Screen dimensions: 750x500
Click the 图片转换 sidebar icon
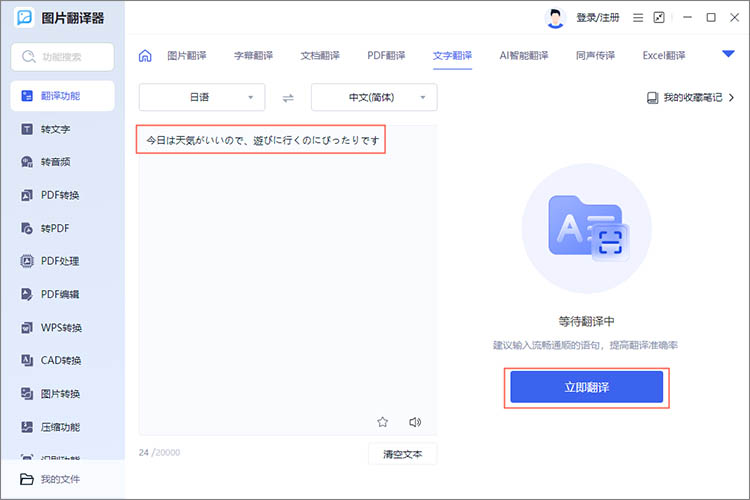tap(27, 394)
